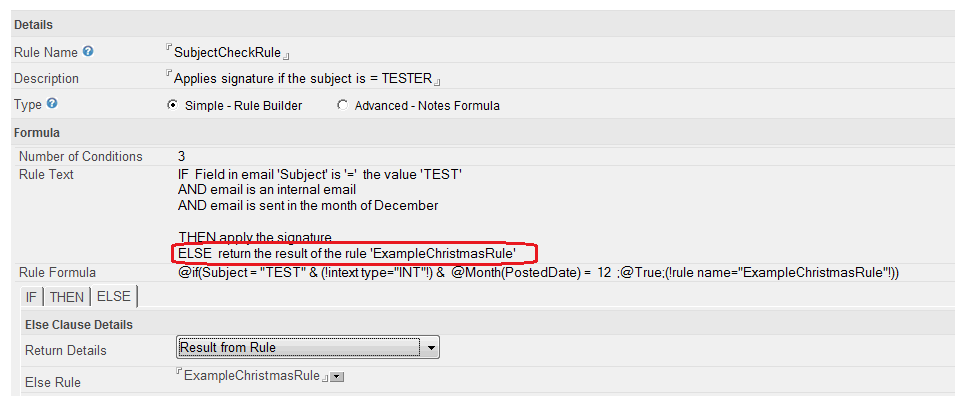Click the 'AND email is an internal email' line
Image resolution: width=955 pixels, height=396 pixels.
[x=267, y=190]
